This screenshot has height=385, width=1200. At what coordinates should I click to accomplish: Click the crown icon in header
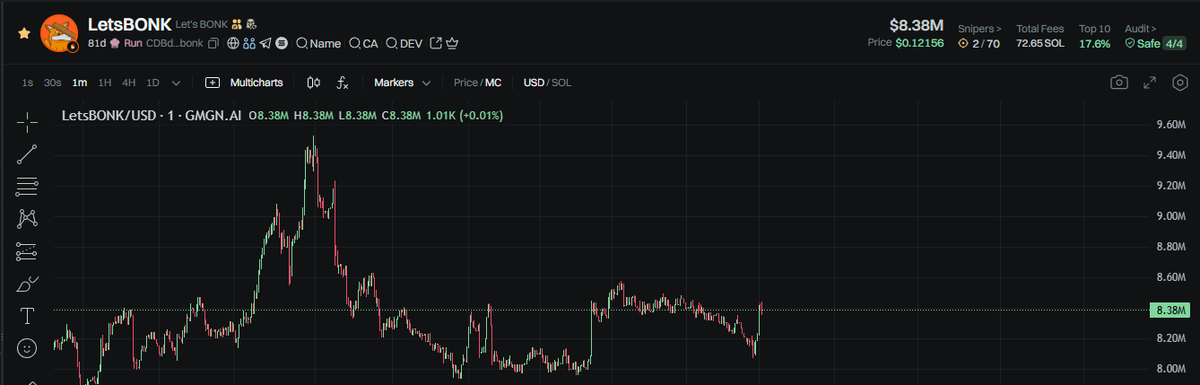(x=452, y=43)
